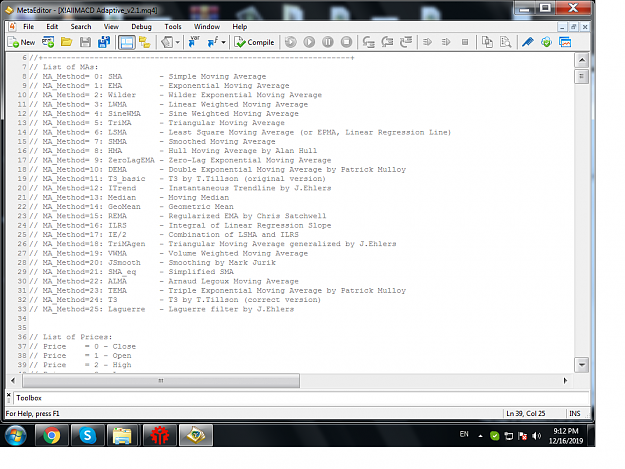Click the Step Into debug icon
This screenshot has height=469, width=625.
coord(369,42)
